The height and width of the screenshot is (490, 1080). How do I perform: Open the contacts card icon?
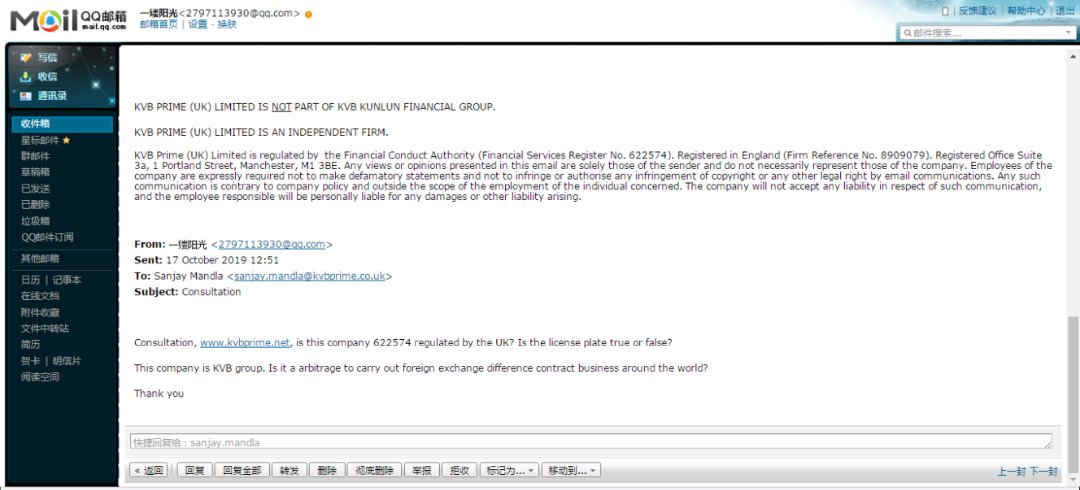[x=26, y=96]
